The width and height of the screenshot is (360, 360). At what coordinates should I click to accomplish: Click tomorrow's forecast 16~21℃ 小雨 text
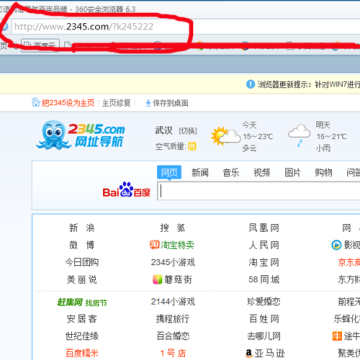331,137
